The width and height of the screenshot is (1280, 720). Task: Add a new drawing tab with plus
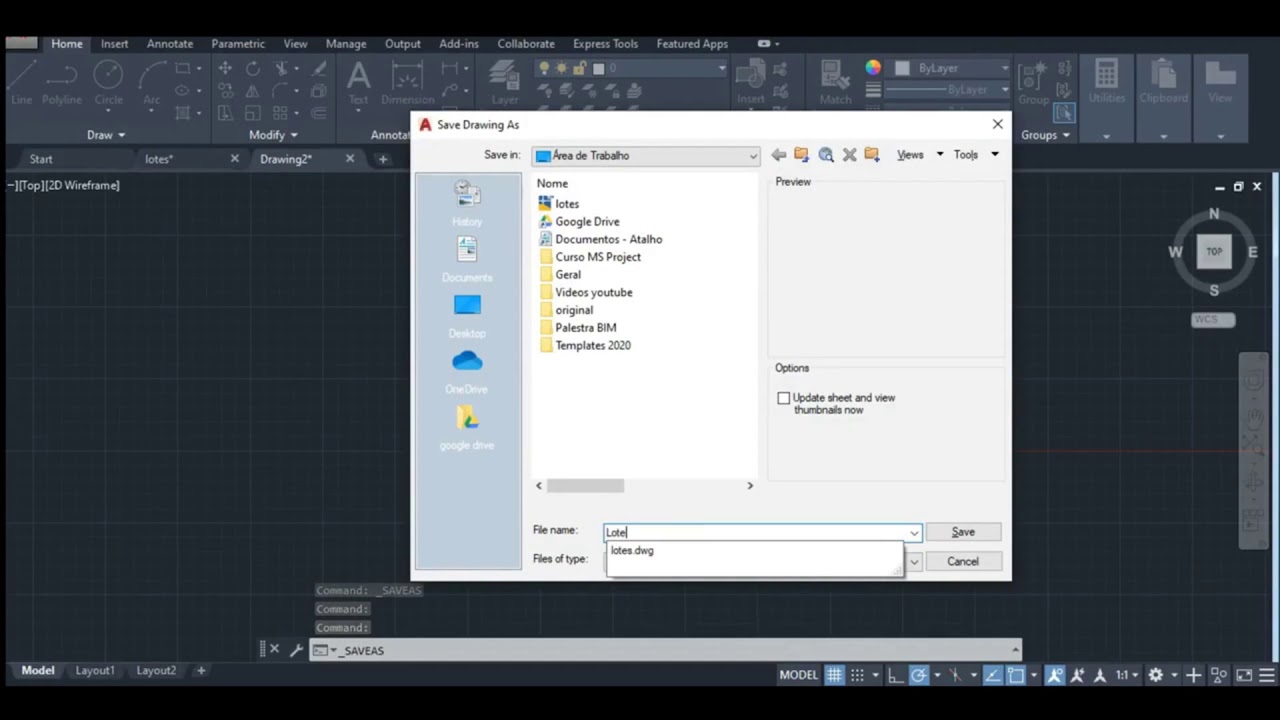[x=382, y=159]
